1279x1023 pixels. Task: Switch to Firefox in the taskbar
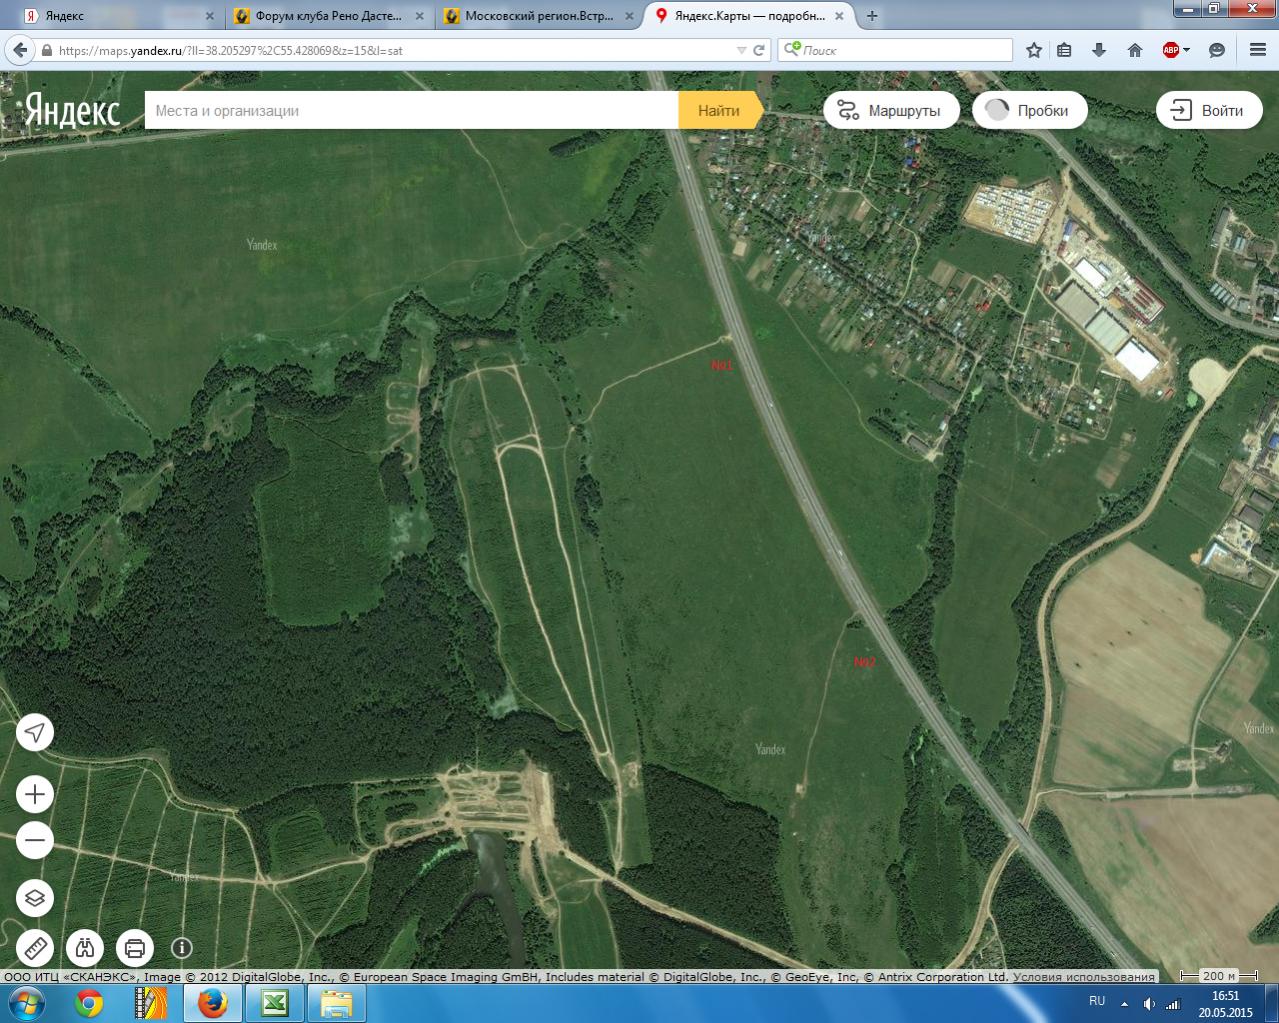pos(212,1003)
